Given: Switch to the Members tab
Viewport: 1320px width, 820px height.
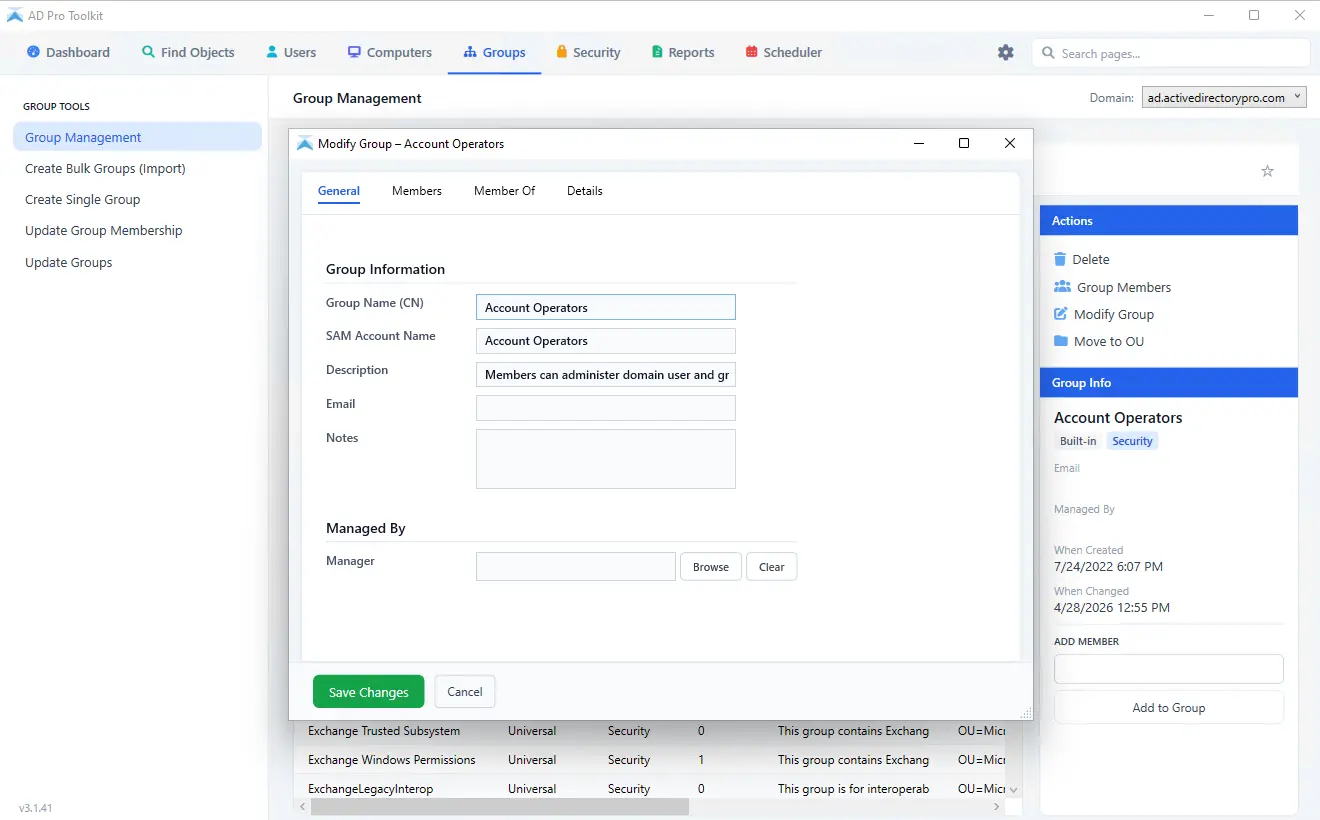Looking at the screenshot, I should coord(417,191).
